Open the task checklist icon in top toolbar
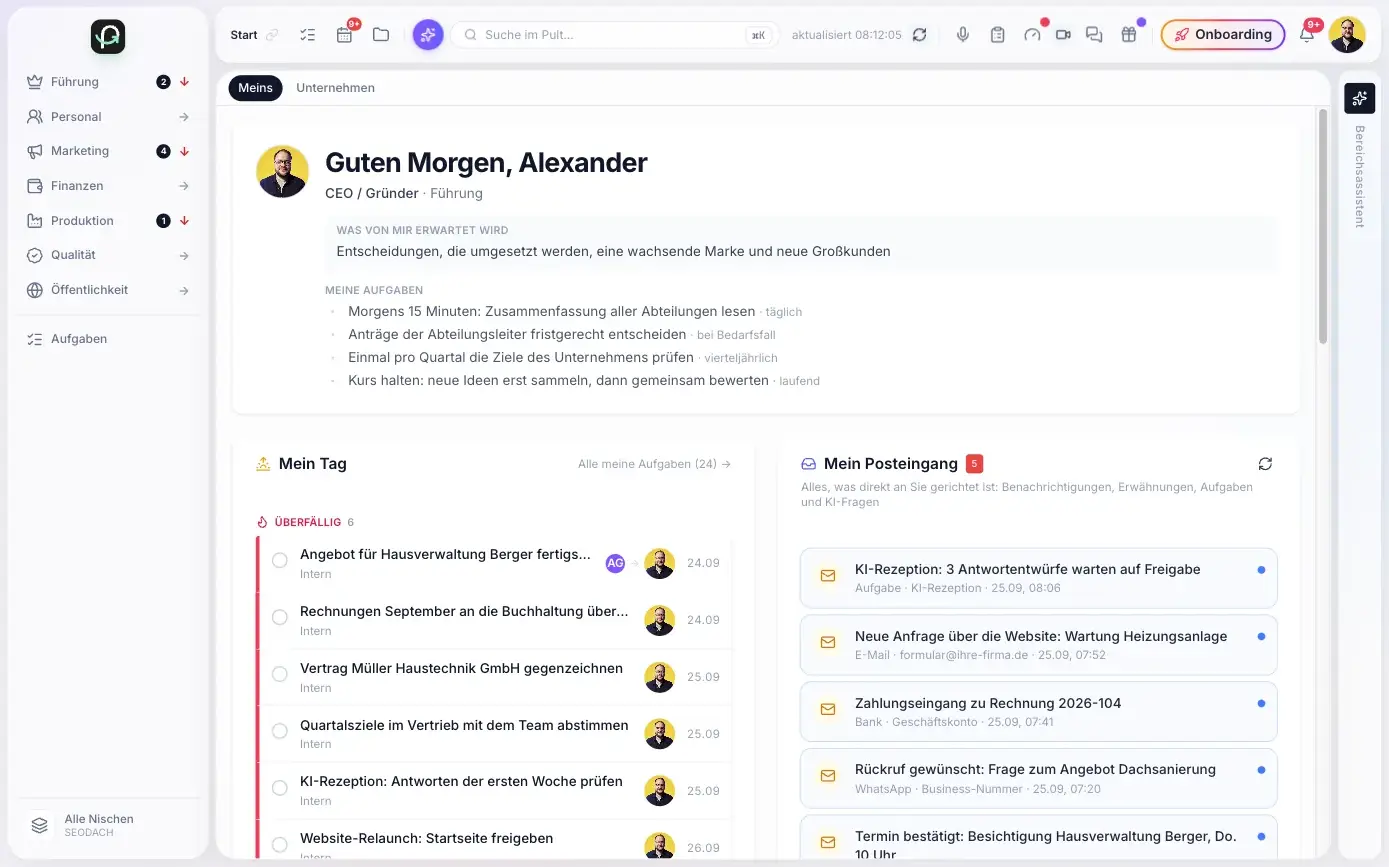This screenshot has width=1389, height=867. pyautogui.click(x=308, y=35)
